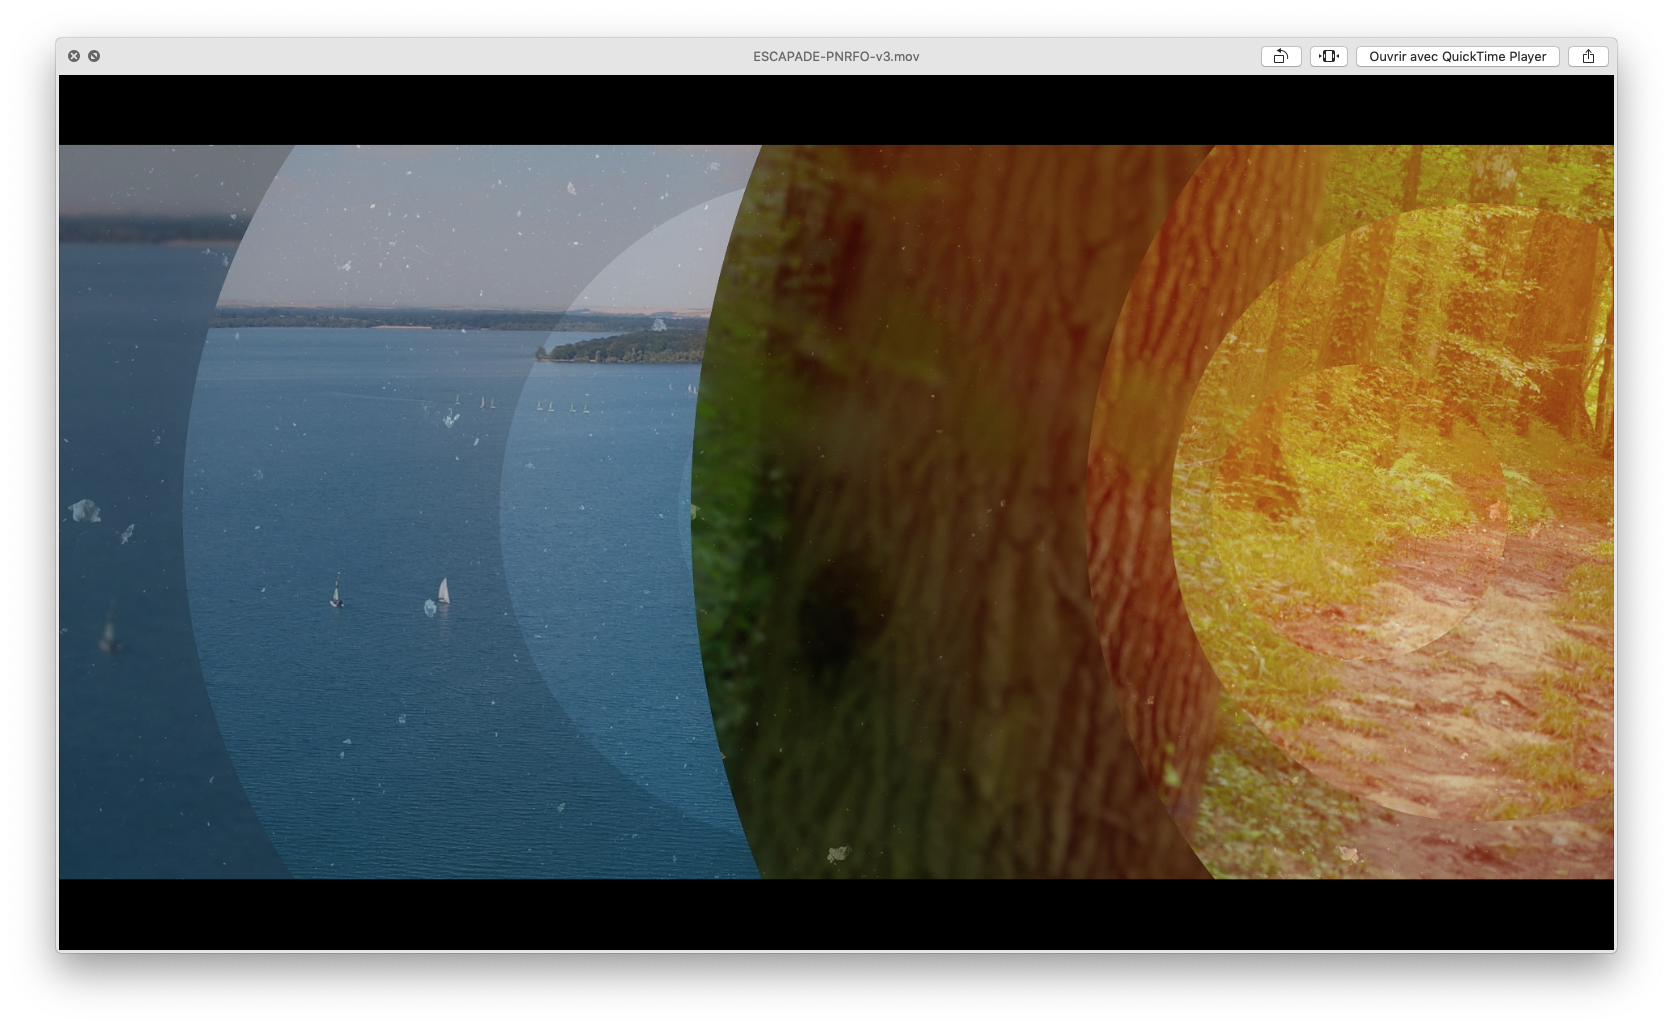The width and height of the screenshot is (1673, 1027).
Task: Close the Quick Look preview window
Action: 74,56
